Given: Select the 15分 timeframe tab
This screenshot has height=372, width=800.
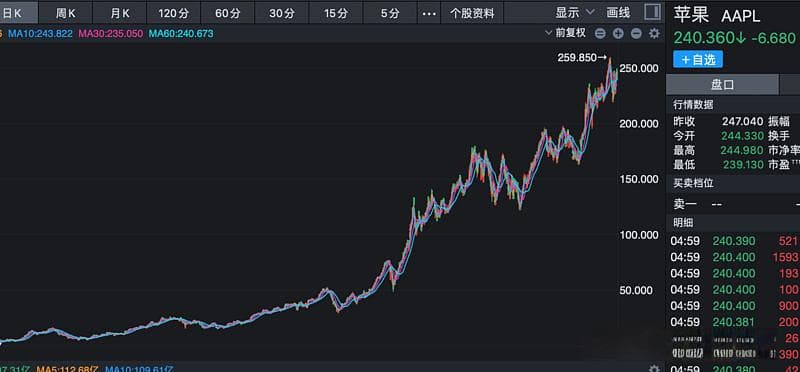Looking at the screenshot, I should (x=336, y=13).
